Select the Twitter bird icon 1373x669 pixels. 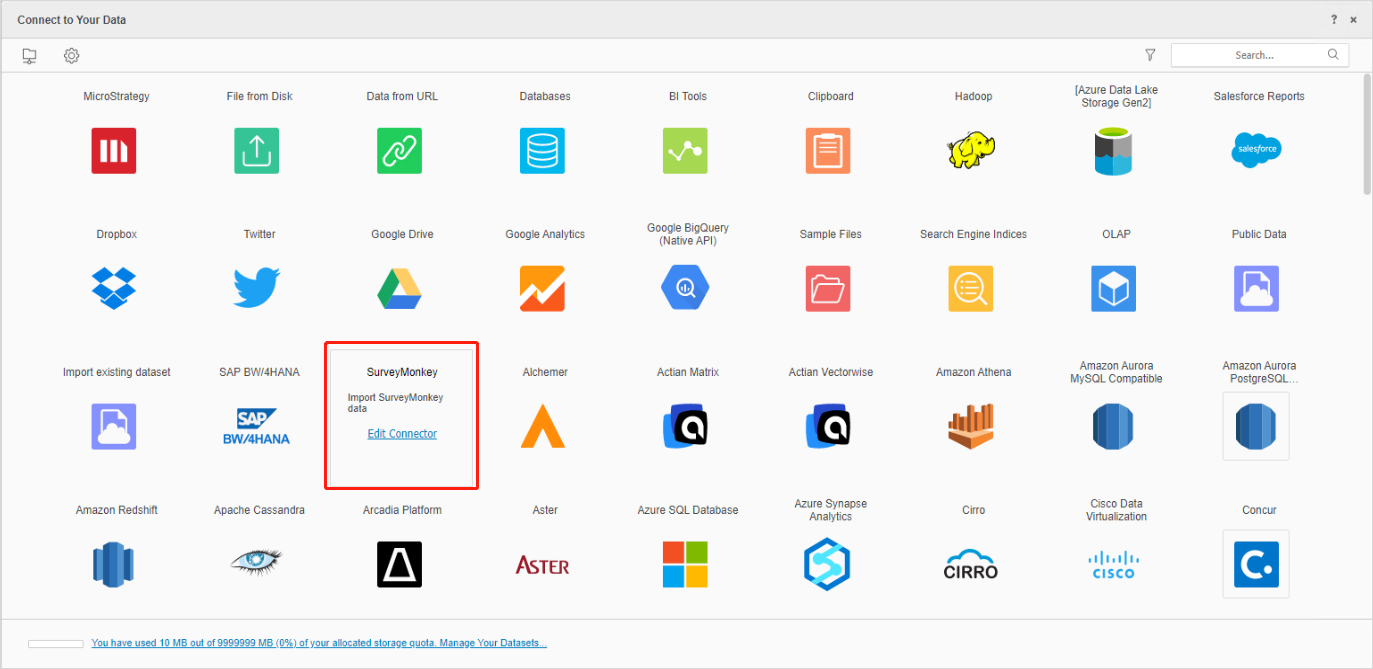[256, 288]
